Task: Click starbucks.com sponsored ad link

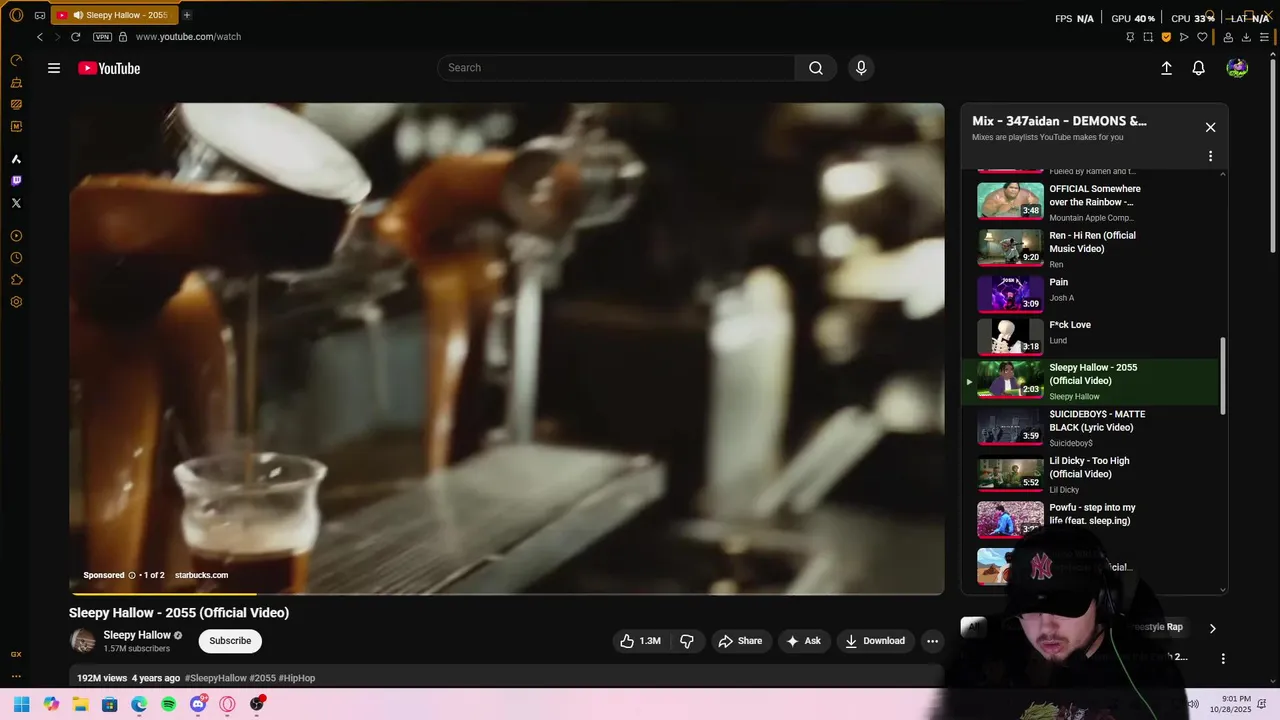Action: [x=201, y=575]
